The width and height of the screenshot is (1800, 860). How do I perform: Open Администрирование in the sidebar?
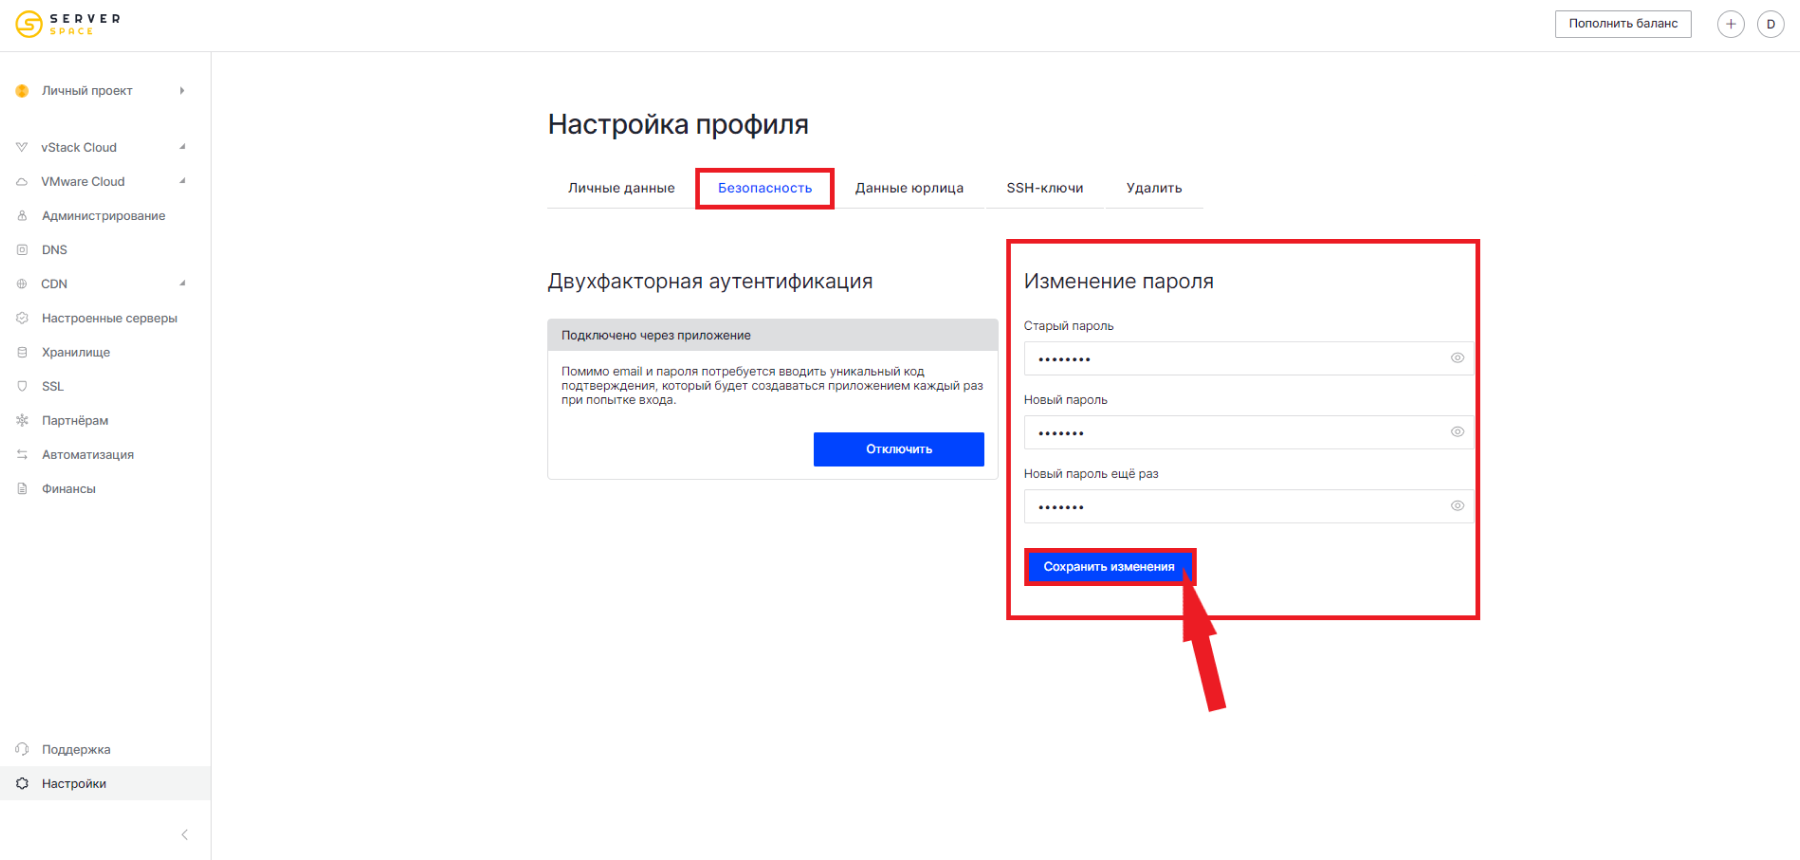(x=105, y=216)
